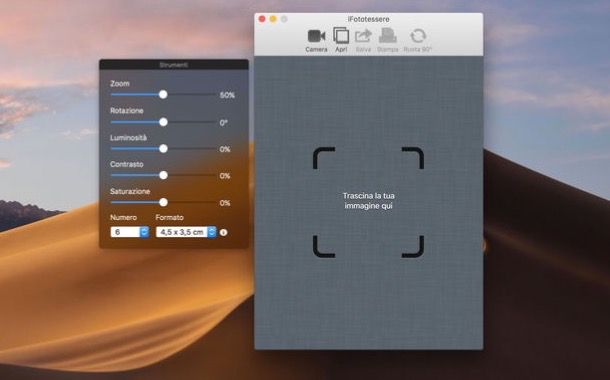610x380 pixels.
Task: Click the image drop area frame
Action: click(x=368, y=202)
